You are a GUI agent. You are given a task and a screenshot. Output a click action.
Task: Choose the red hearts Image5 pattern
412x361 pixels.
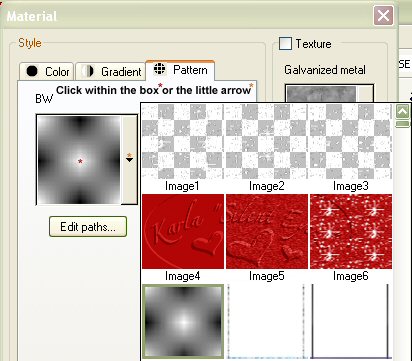click(267, 231)
